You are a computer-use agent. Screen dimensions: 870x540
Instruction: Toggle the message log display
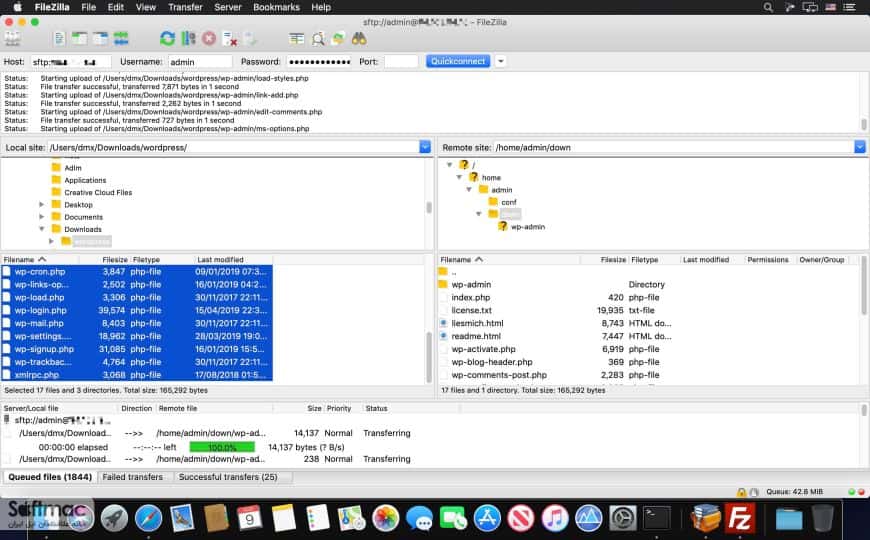(x=59, y=39)
